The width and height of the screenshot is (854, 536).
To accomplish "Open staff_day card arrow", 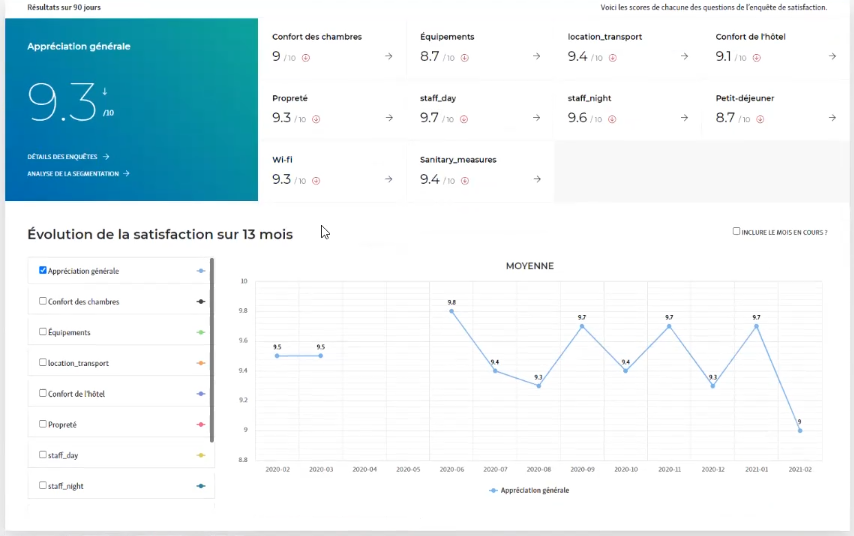I will (x=537, y=118).
